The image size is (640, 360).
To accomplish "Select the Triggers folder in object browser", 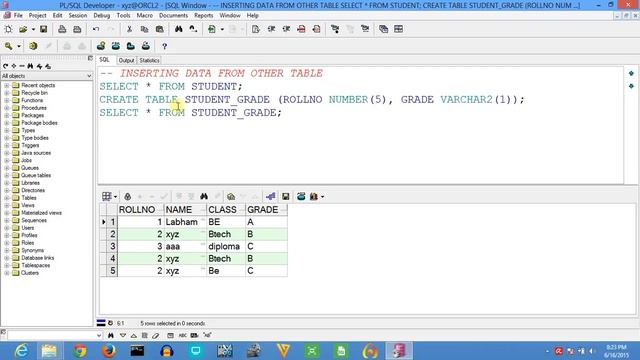I will [30, 145].
